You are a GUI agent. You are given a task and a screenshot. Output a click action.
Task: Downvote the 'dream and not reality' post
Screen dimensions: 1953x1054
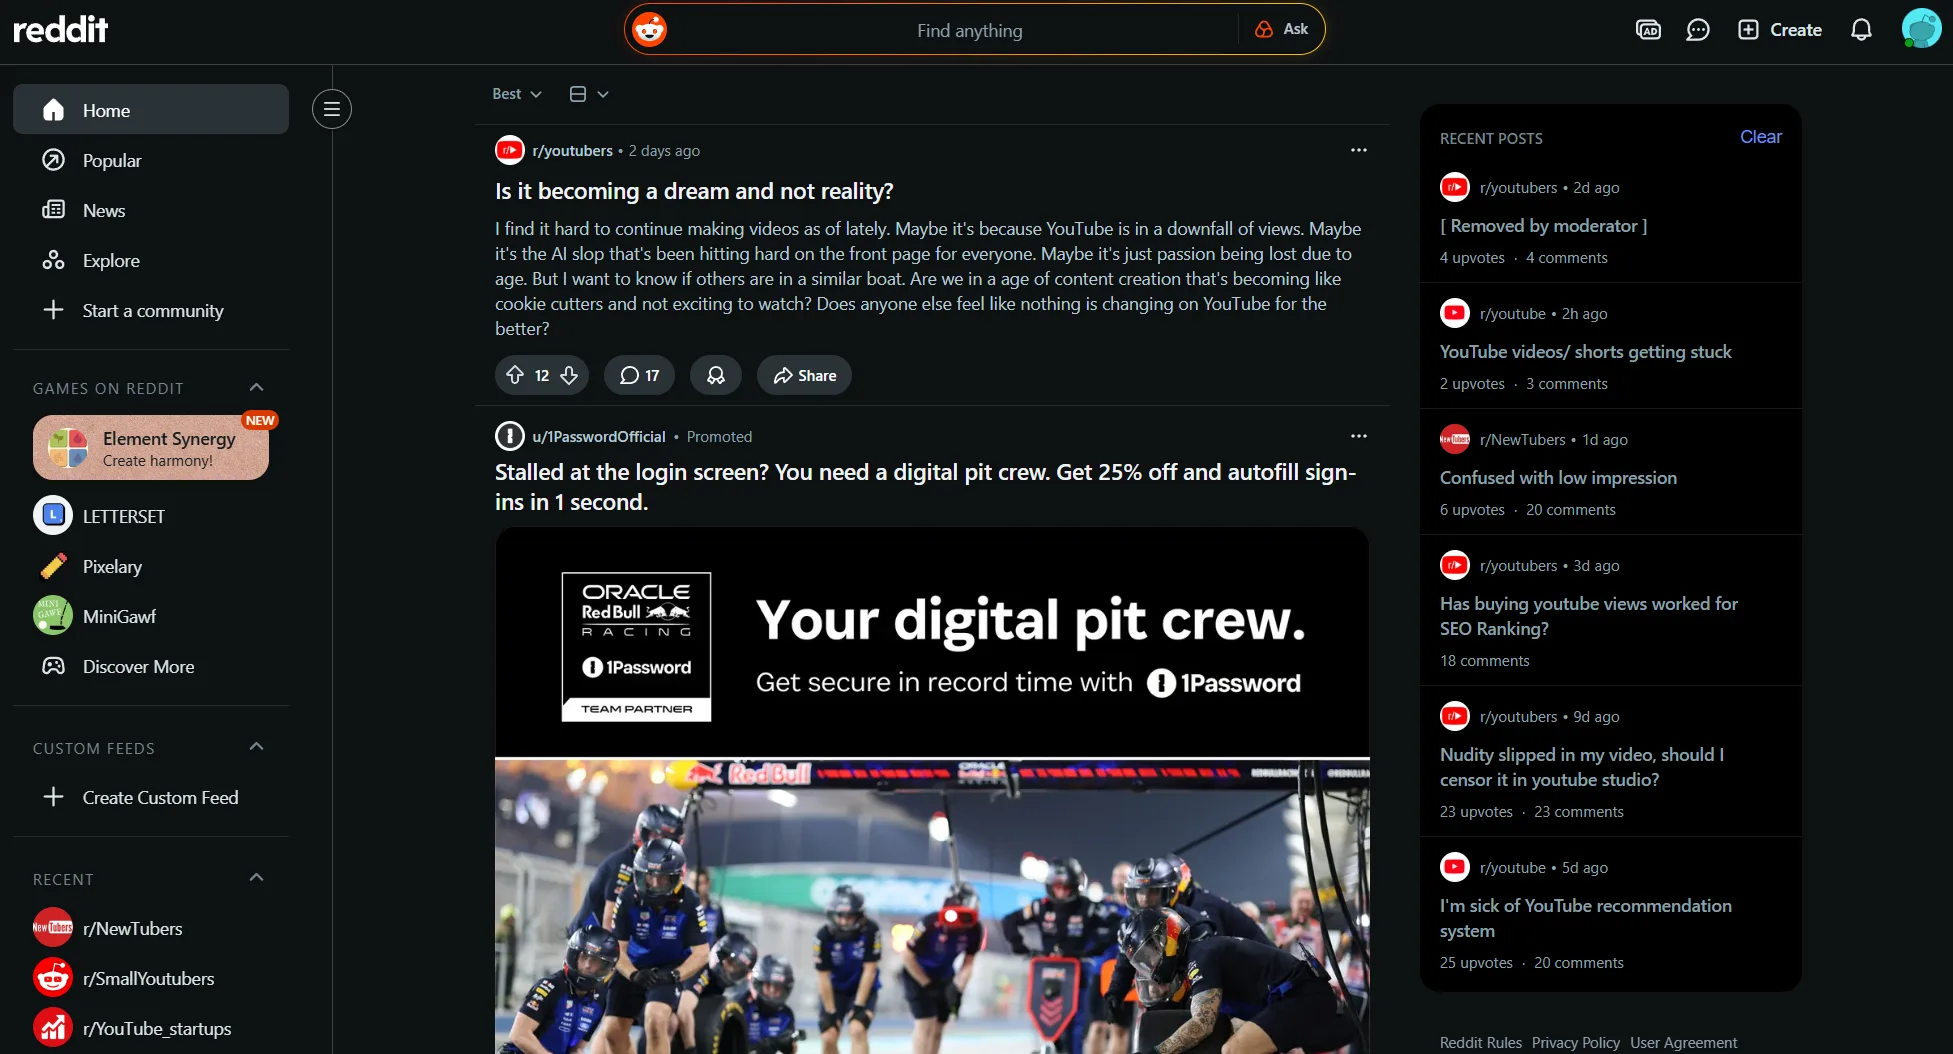[x=569, y=375]
